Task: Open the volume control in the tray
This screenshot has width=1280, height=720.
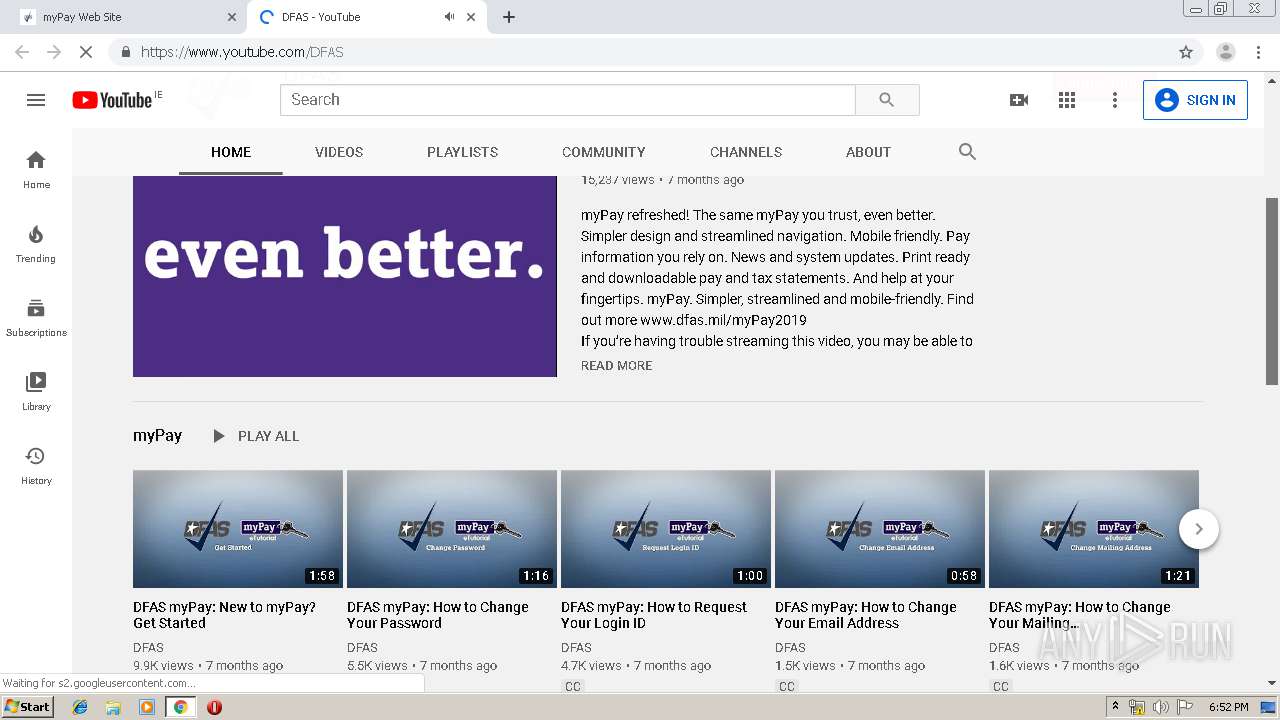Action: [1161, 707]
